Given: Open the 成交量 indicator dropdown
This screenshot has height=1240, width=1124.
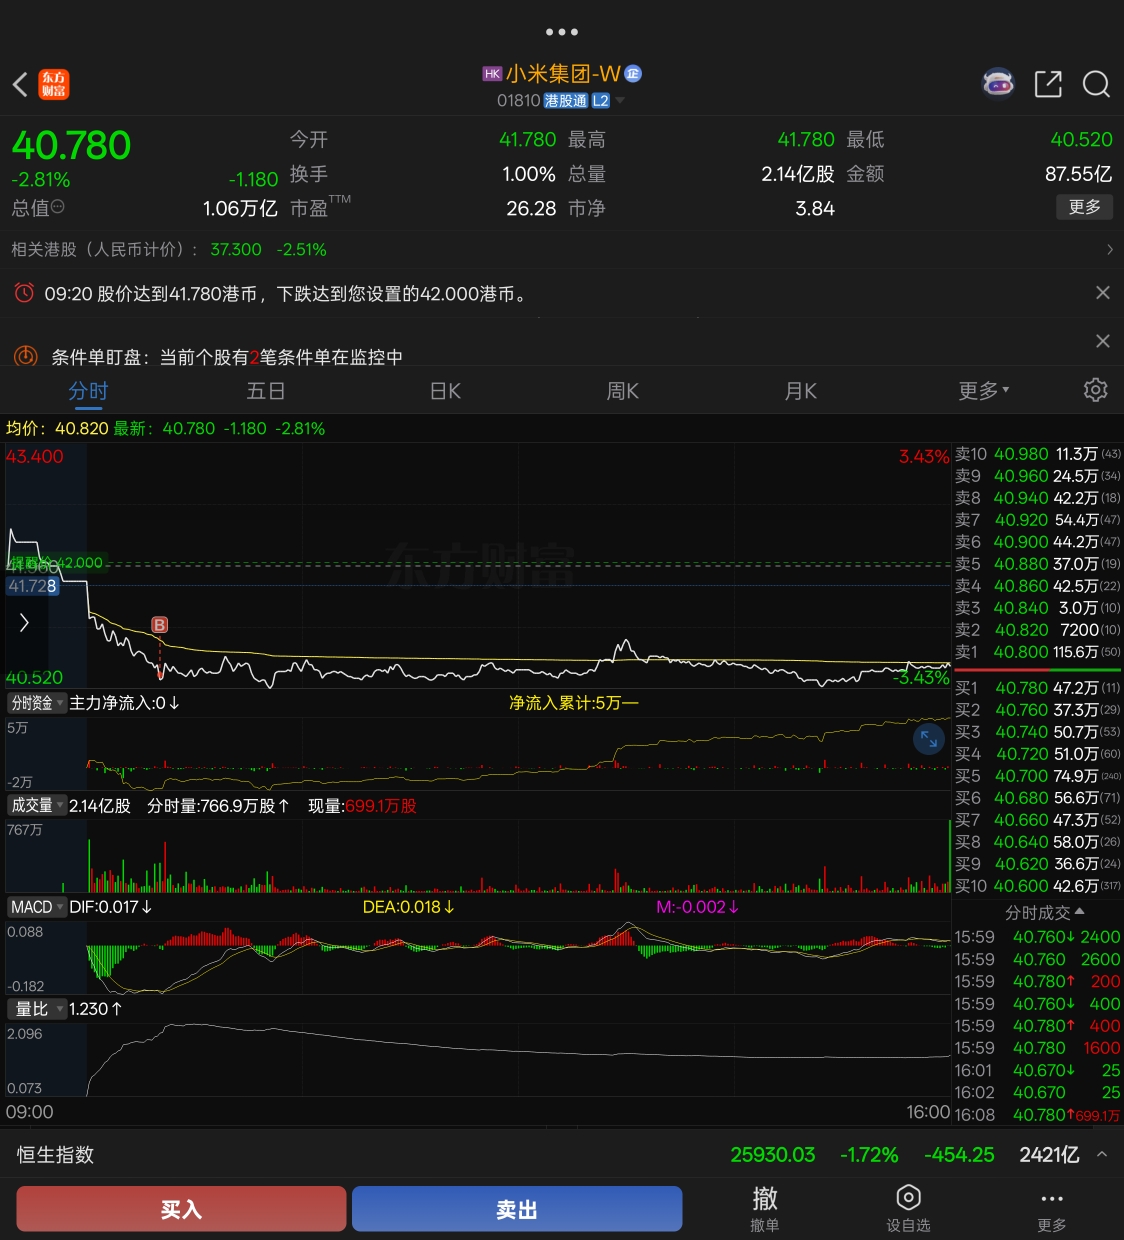Looking at the screenshot, I should (x=36, y=805).
